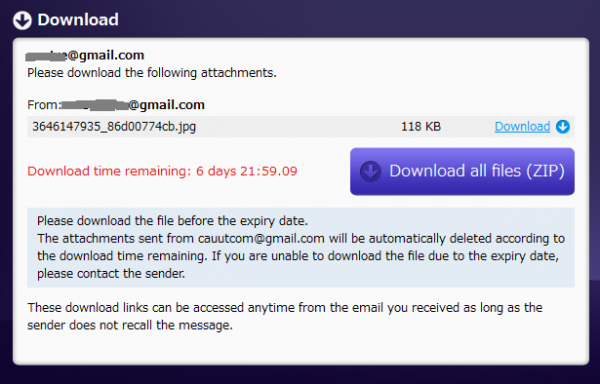The height and width of the screenshot is (384, 600).
Task: Click the Download all files (ZIP) button
Action: tap(462, 171)
